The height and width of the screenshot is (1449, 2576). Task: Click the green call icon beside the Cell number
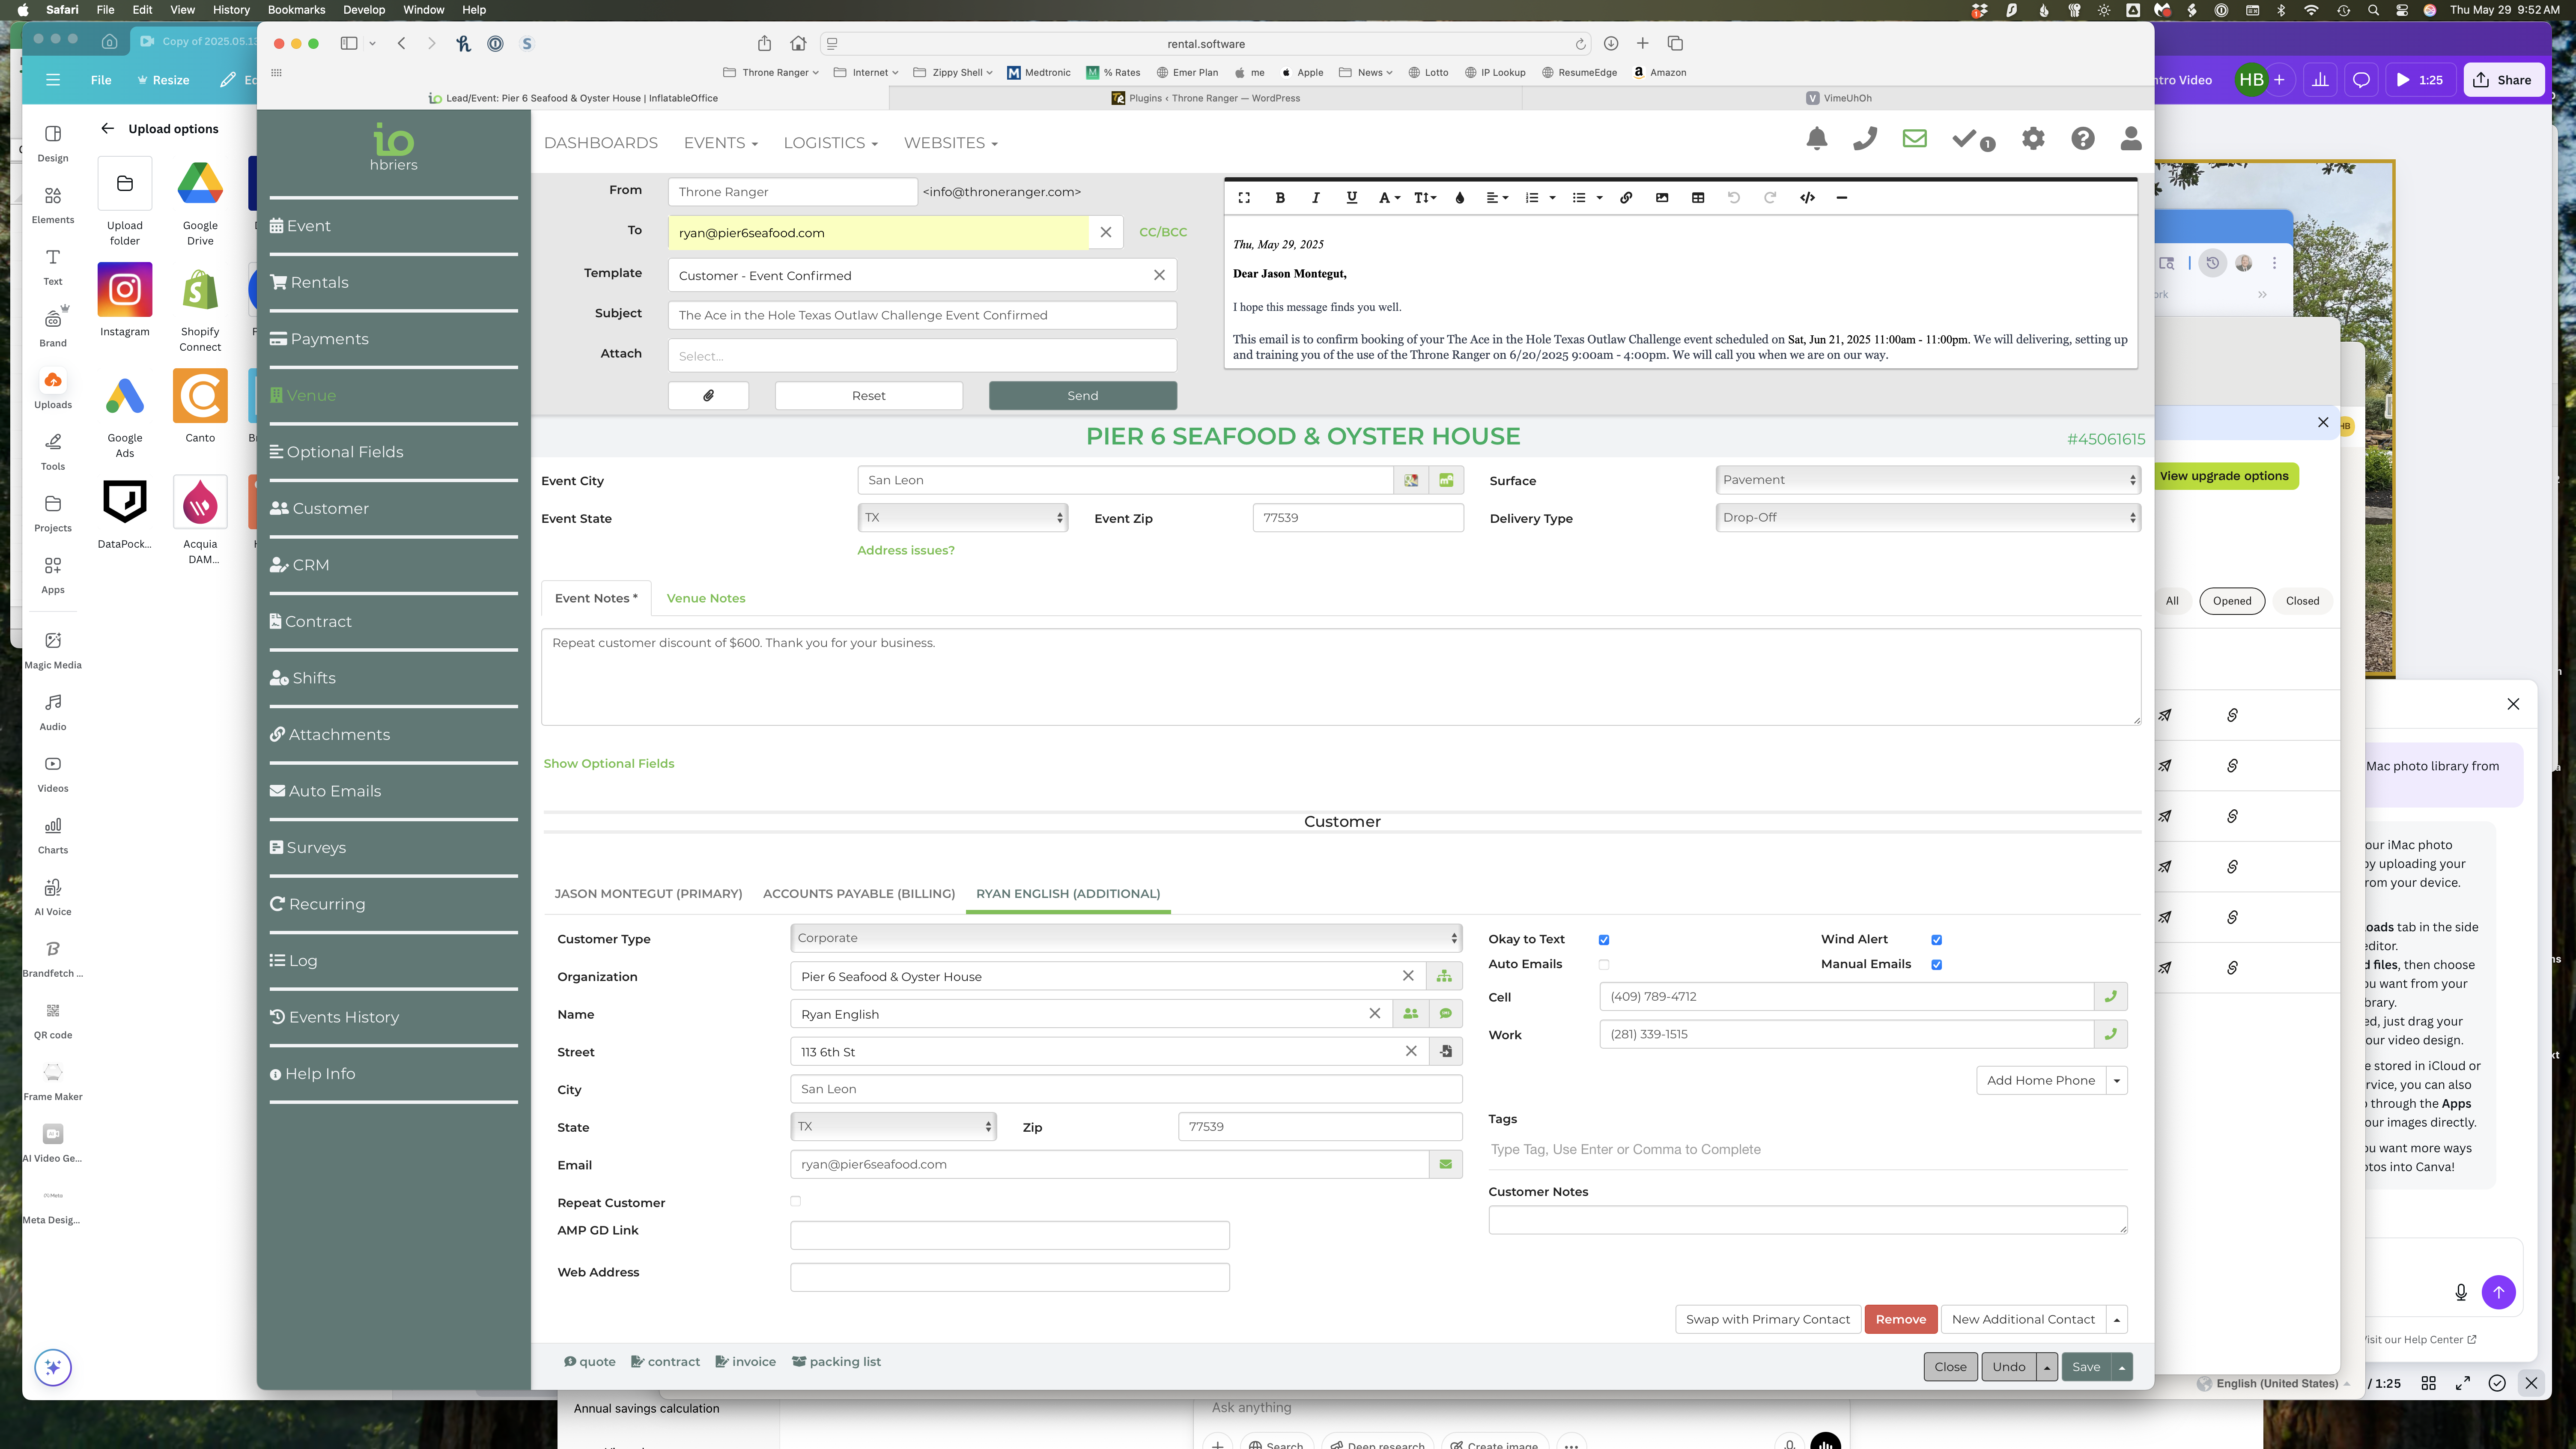(x=2111, y=997)
